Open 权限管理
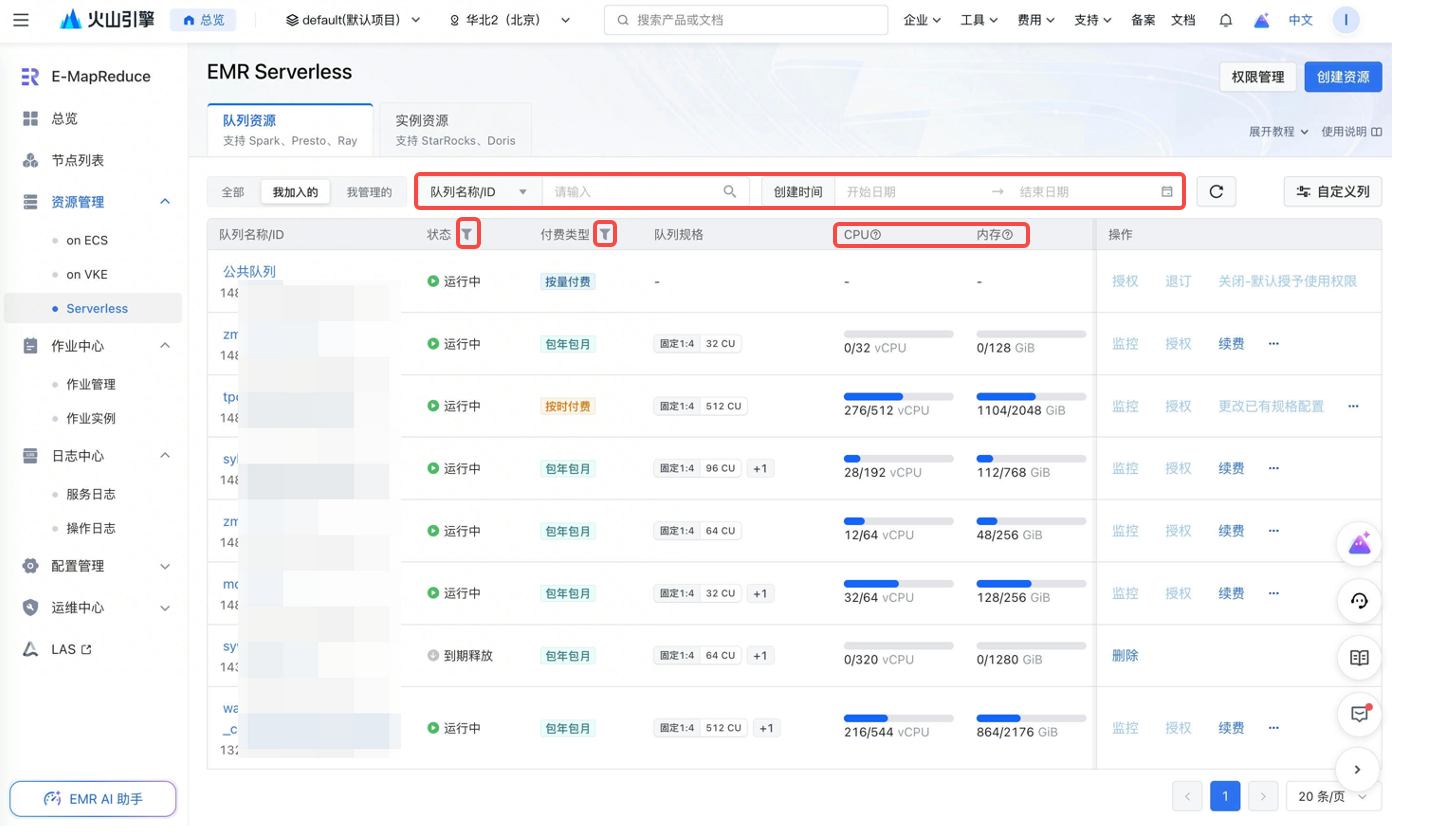This screenshot has height=836, width=1440. pyautogui.click(x=1258, y=77)
